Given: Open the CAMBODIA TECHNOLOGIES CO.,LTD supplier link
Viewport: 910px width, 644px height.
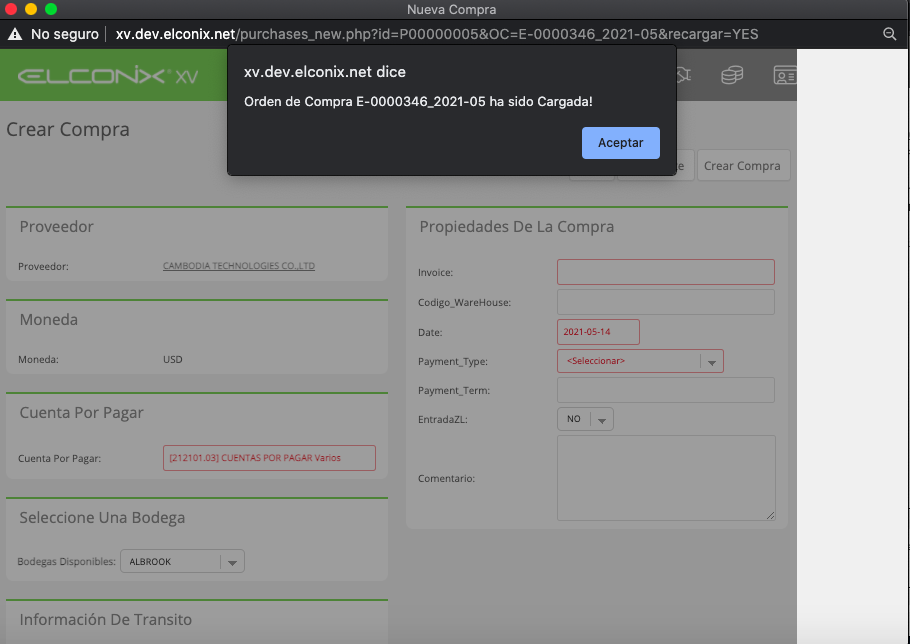Looking at the screenshot, I should (x=239, y=266).
